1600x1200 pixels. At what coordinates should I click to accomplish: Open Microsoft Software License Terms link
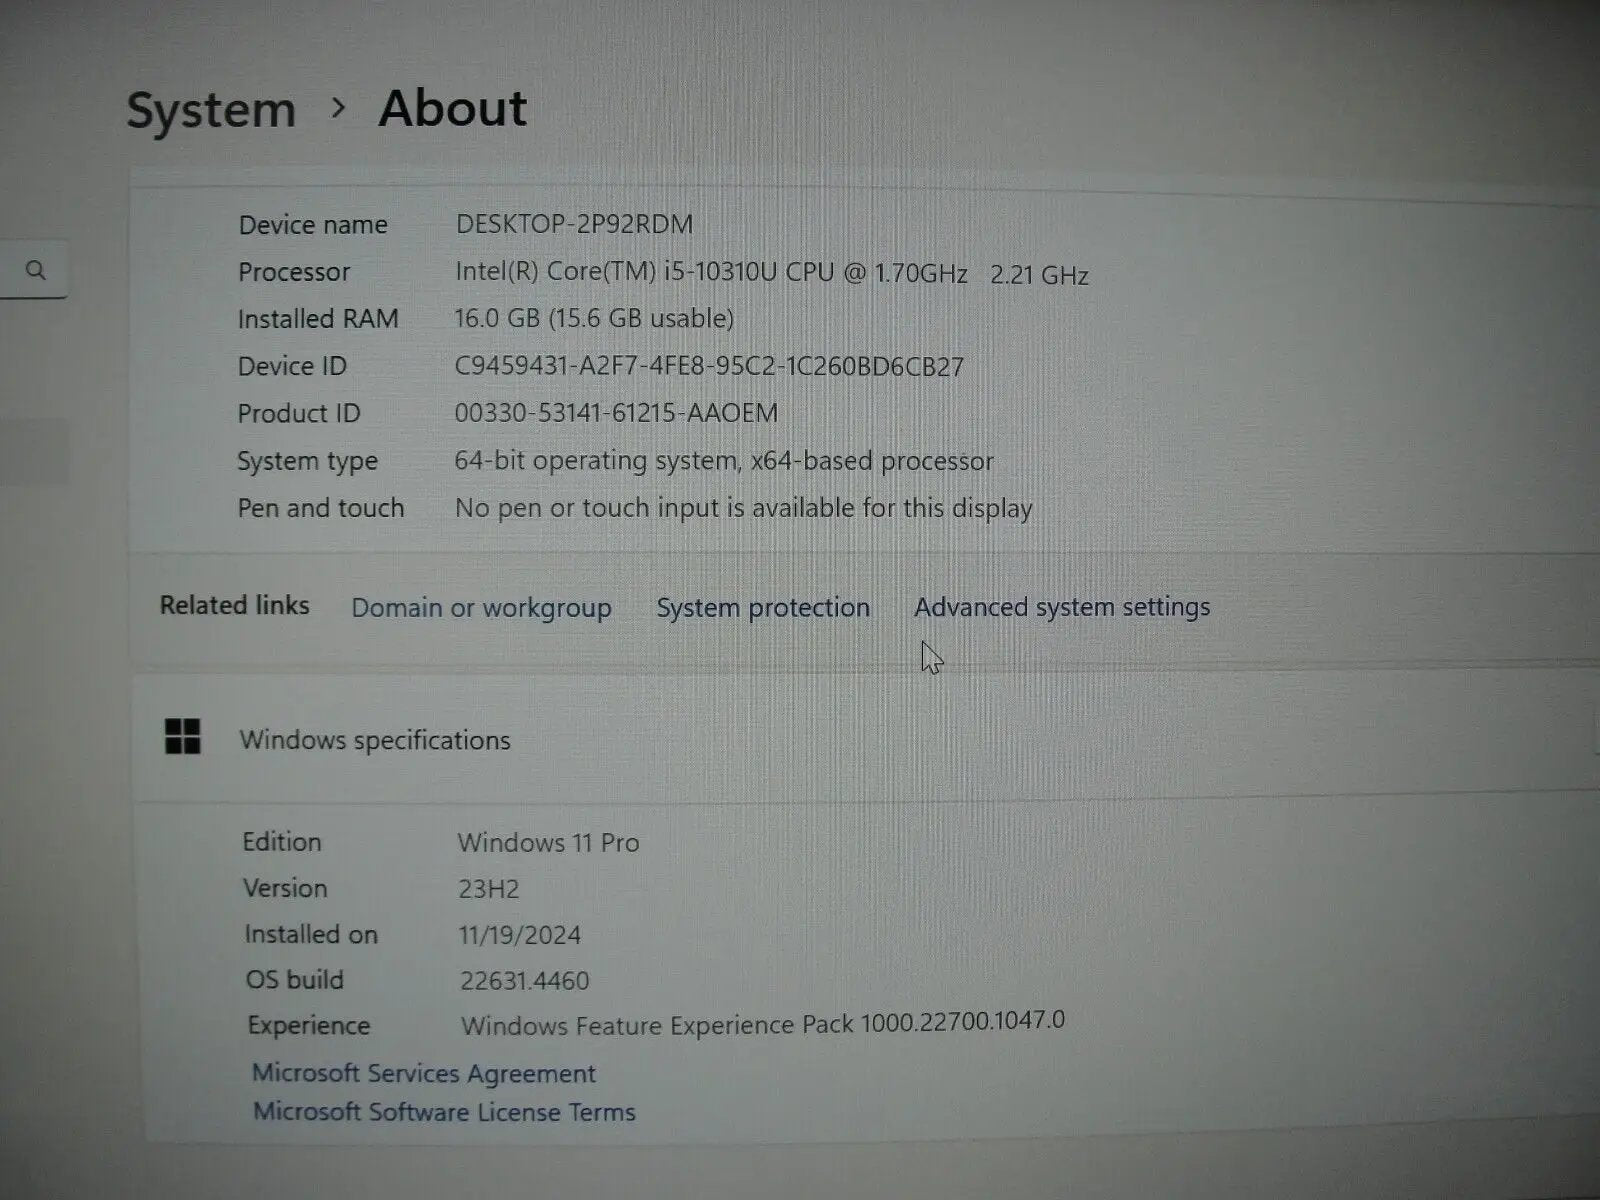[x=444, y=1112]
